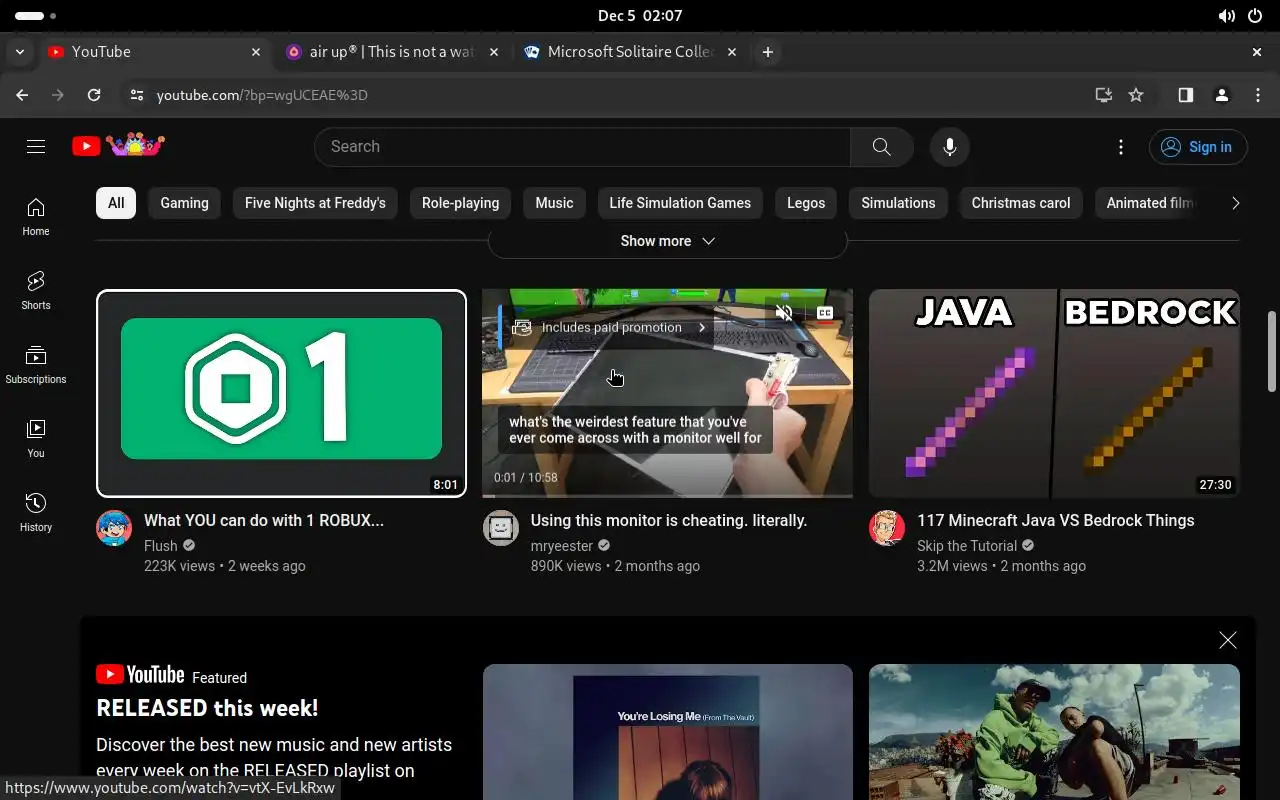
Task: Open the You section in sidebar
Action: click(36, 438)
